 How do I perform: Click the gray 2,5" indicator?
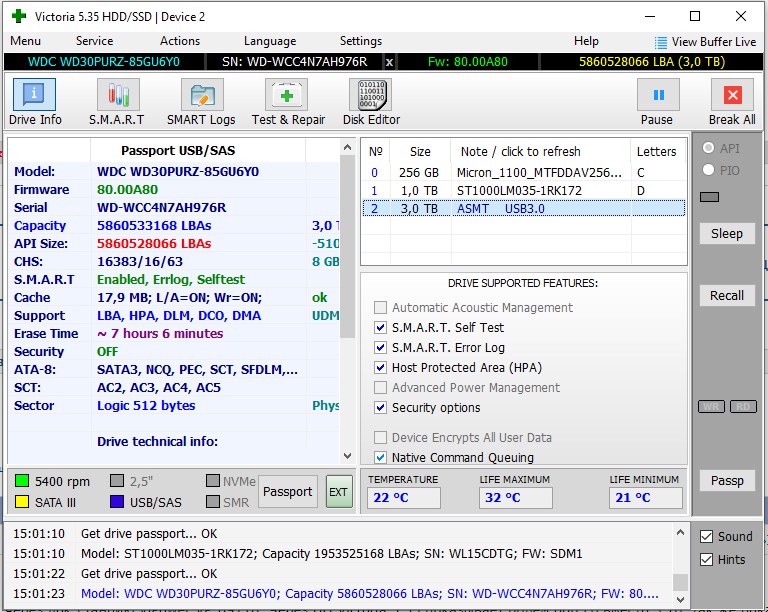pyautogui.click(x=117, y=481)
